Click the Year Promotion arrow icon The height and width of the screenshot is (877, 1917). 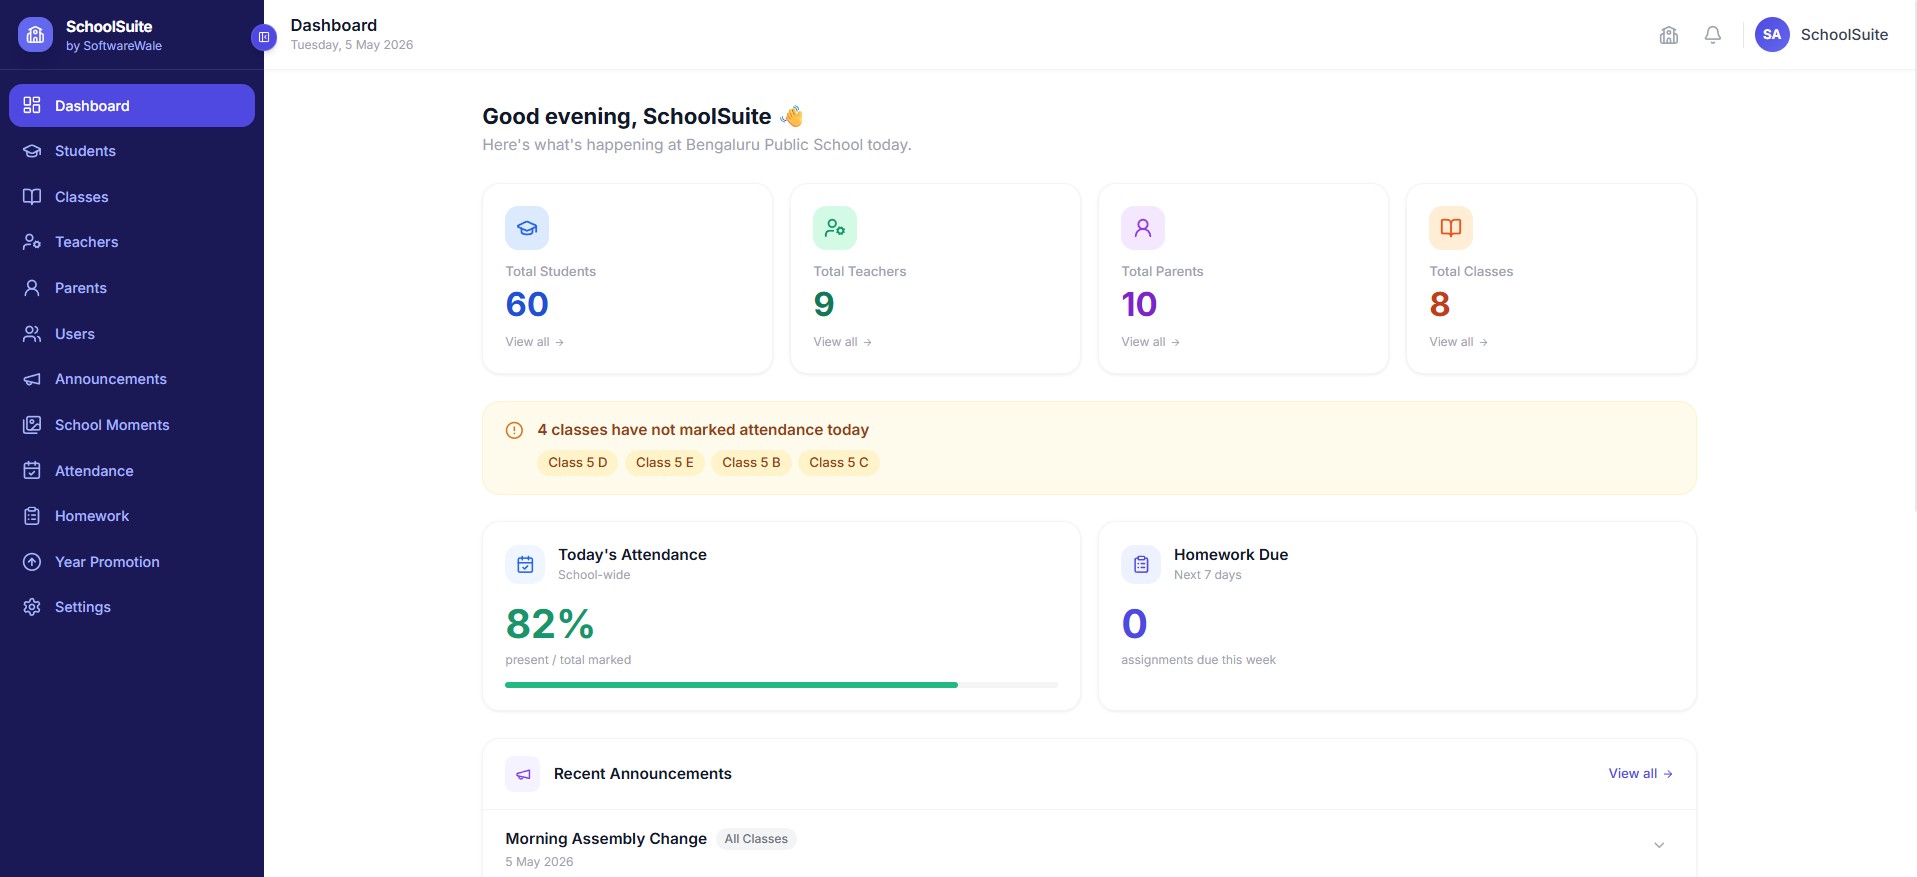click(x=32, y=562)
